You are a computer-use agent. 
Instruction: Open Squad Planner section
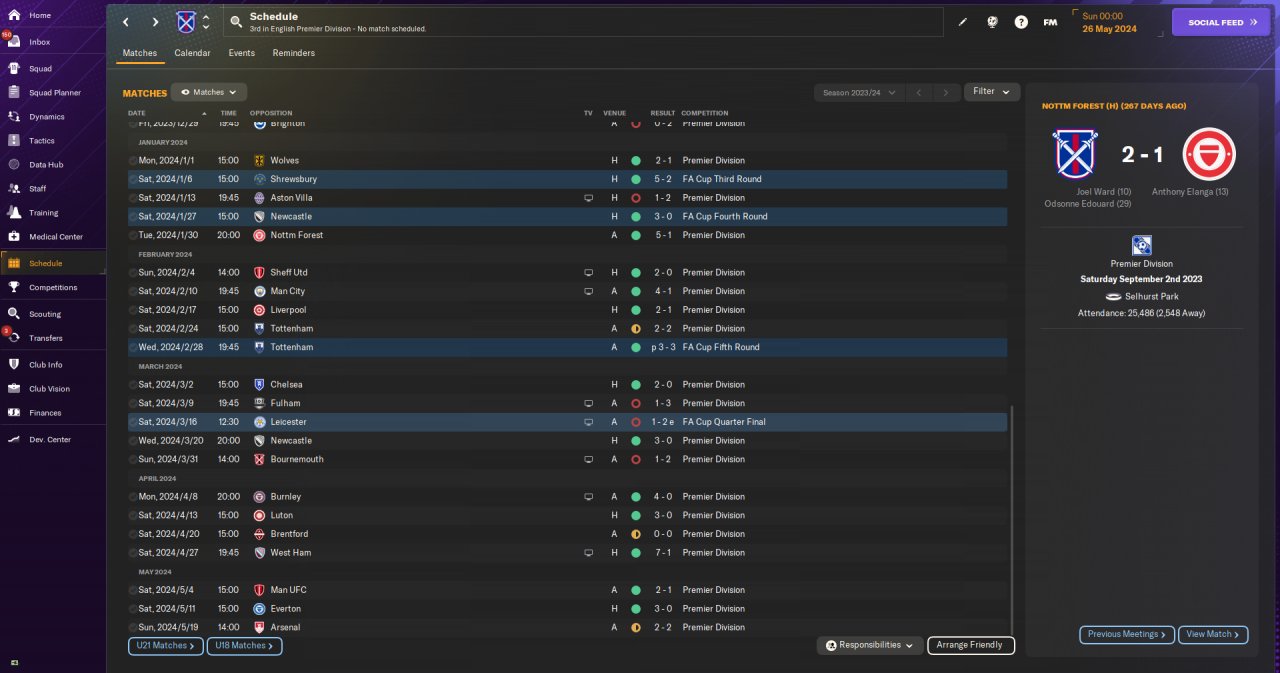[x=55, y=93]
